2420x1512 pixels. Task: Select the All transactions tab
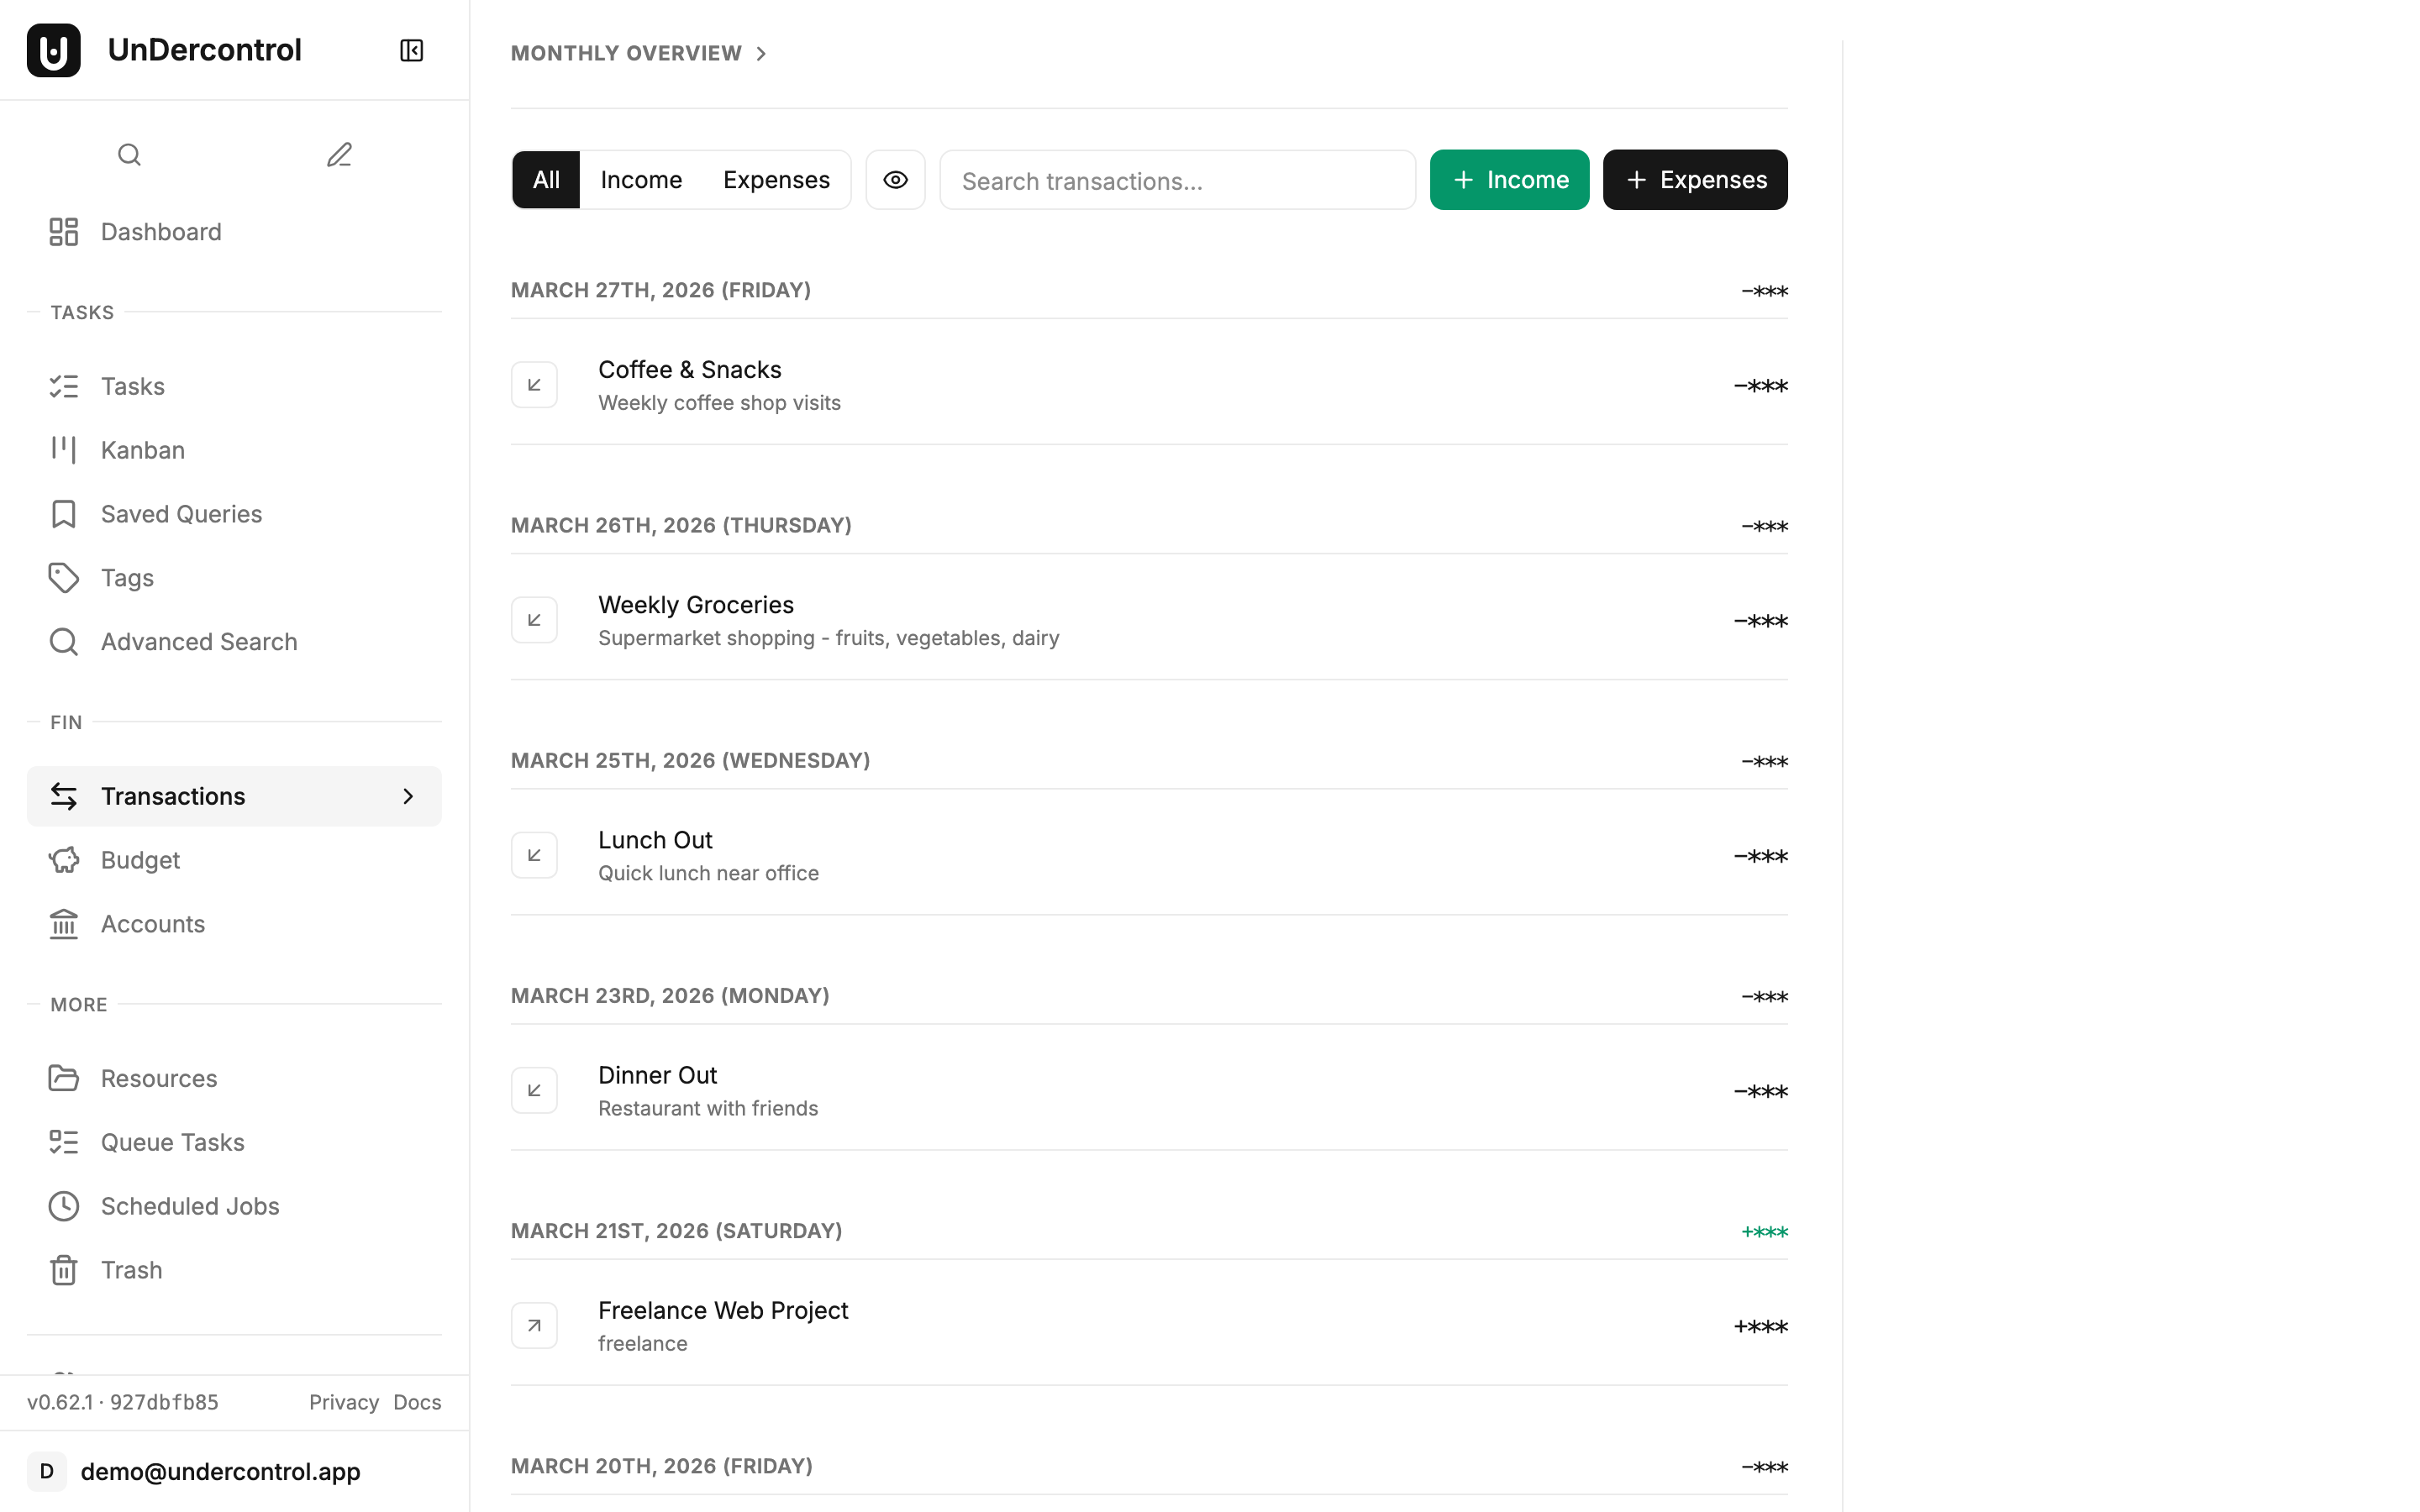point(546,179)
